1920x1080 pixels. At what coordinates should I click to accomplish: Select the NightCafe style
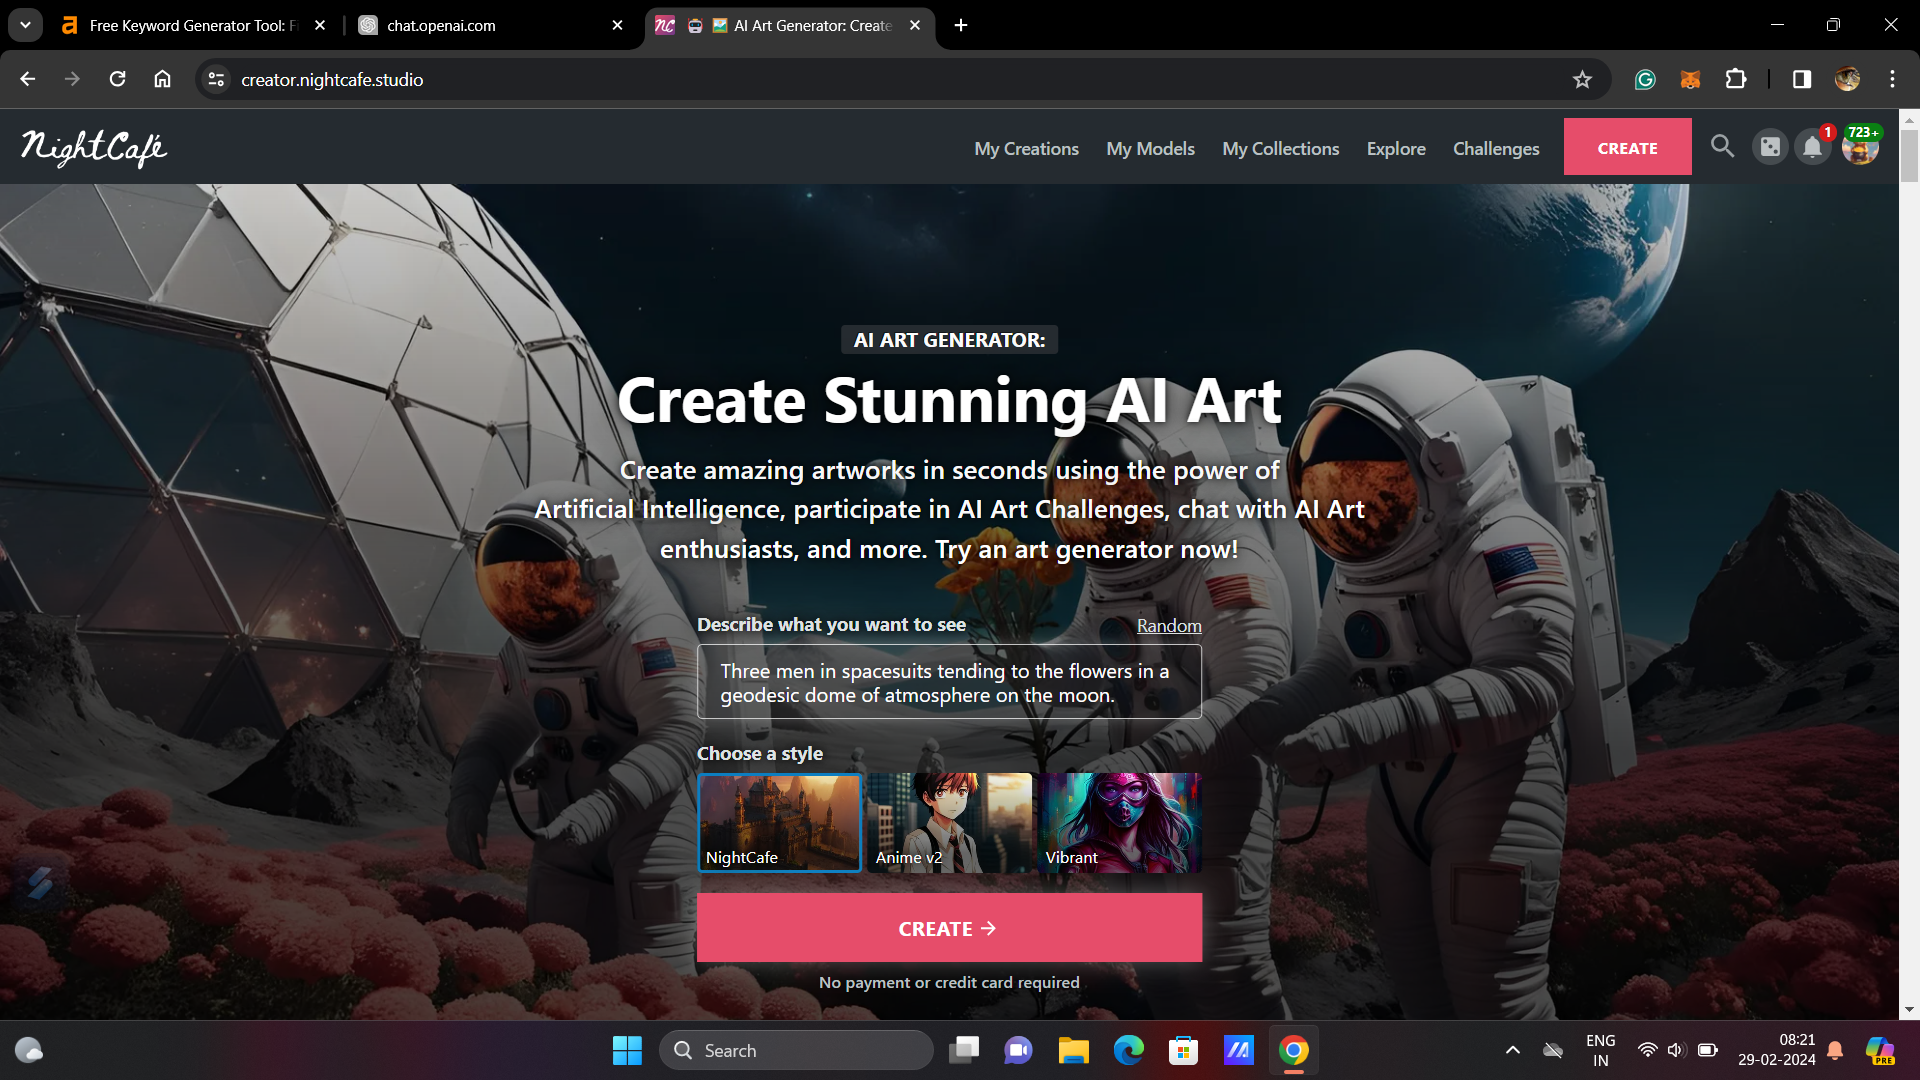(x=780, y=822)
